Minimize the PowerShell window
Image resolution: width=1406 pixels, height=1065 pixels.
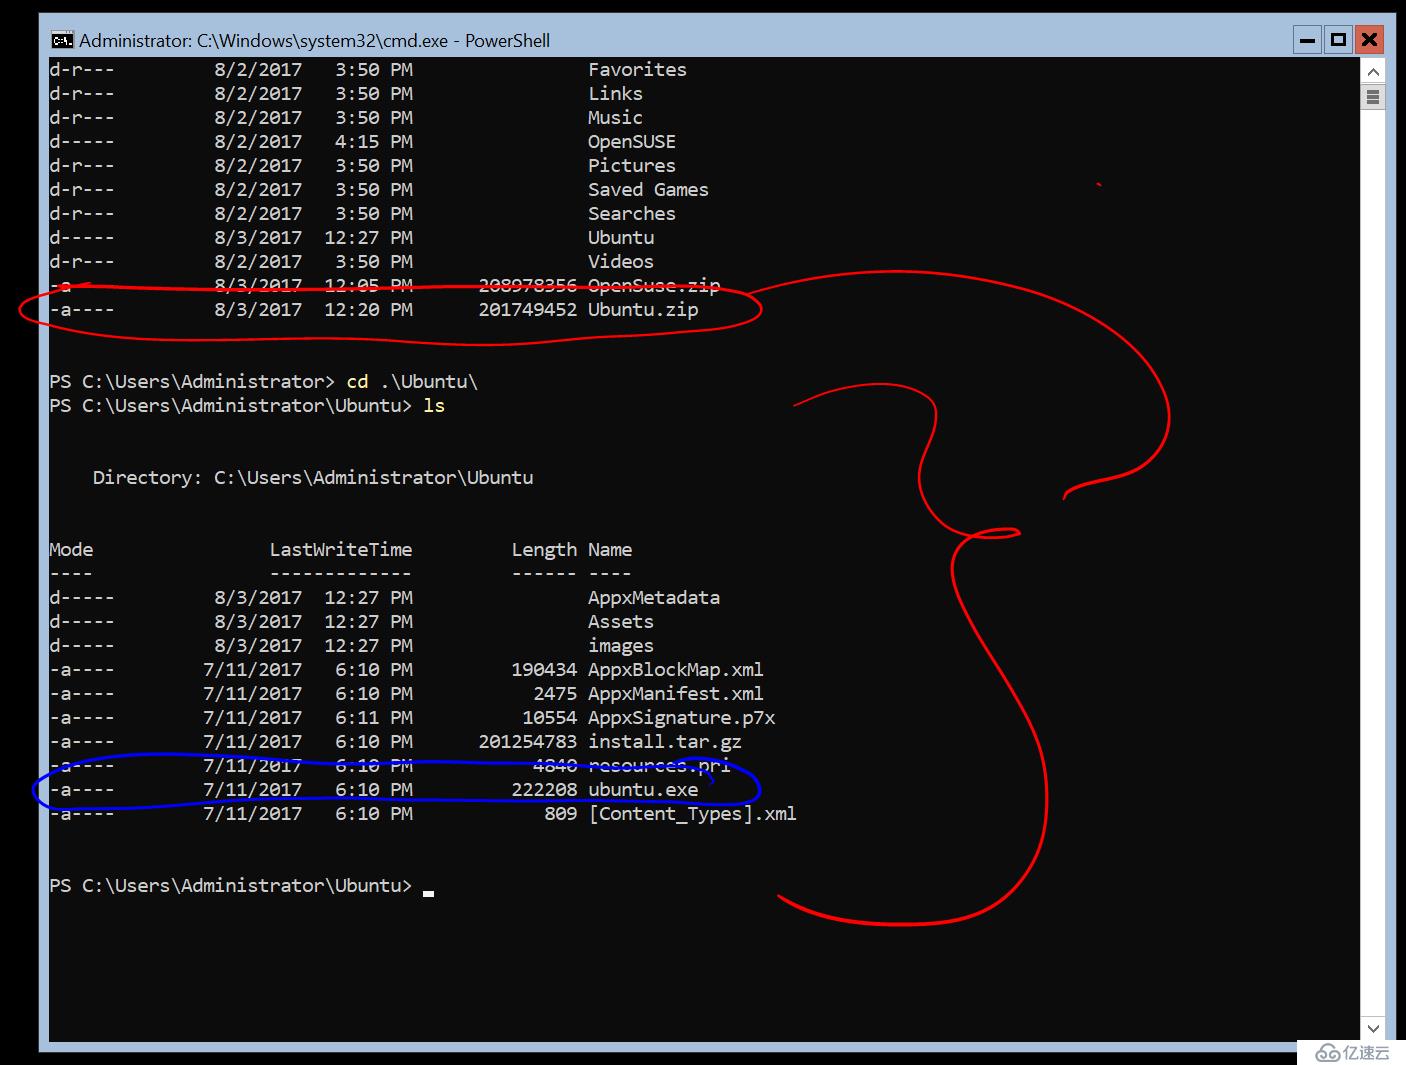(1307, 40)
